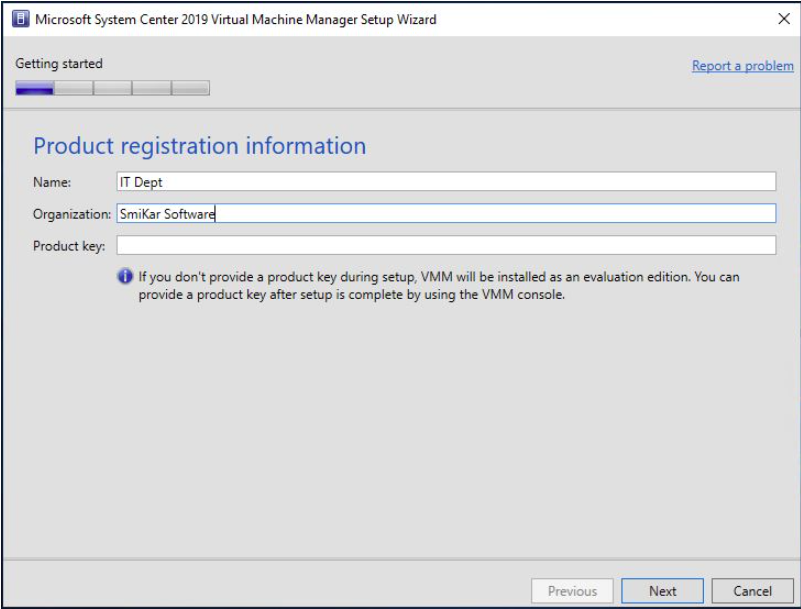Click the wizard window title text

pos(235,19)
